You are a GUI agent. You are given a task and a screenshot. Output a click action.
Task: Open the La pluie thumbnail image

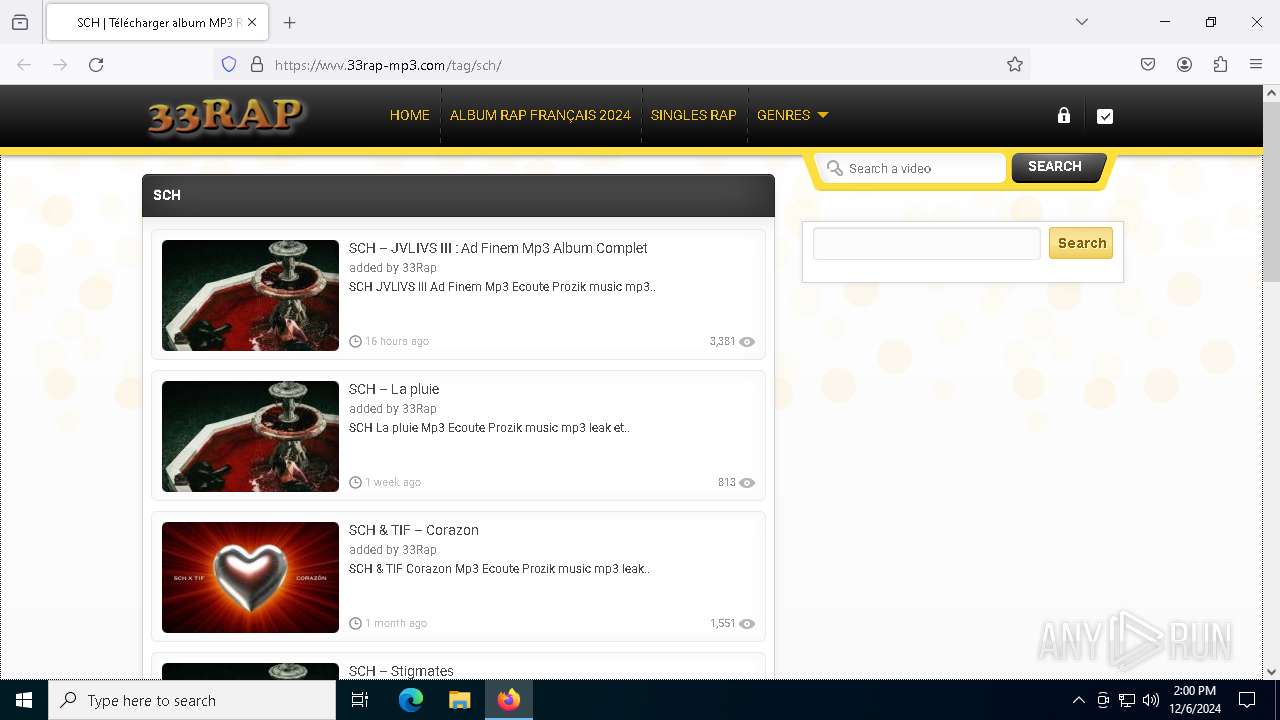point(250,436)
